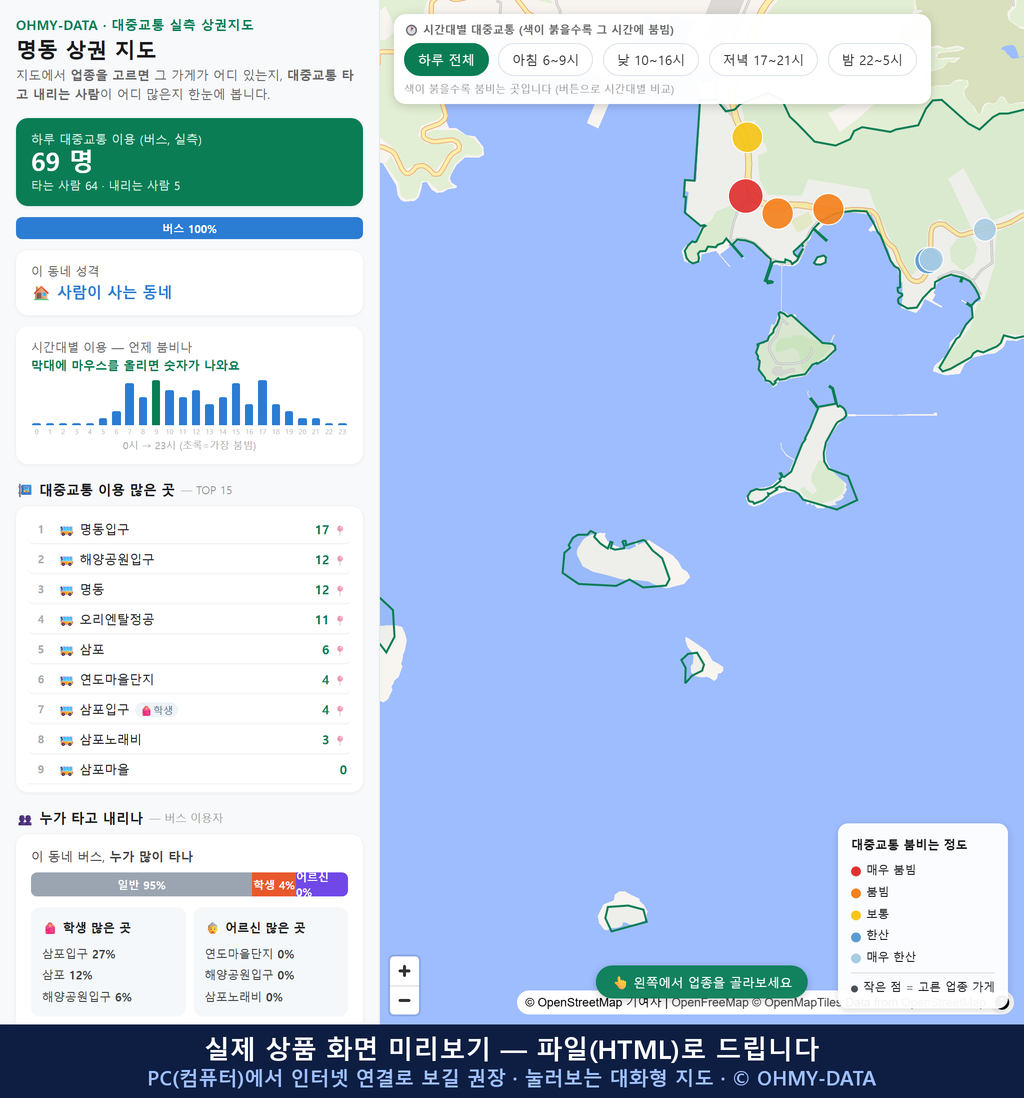Image resolution: width=1024 pixels, height=1098 pixels.
Task: Click the 삼포입구 27% text
Action: point(78,954)
